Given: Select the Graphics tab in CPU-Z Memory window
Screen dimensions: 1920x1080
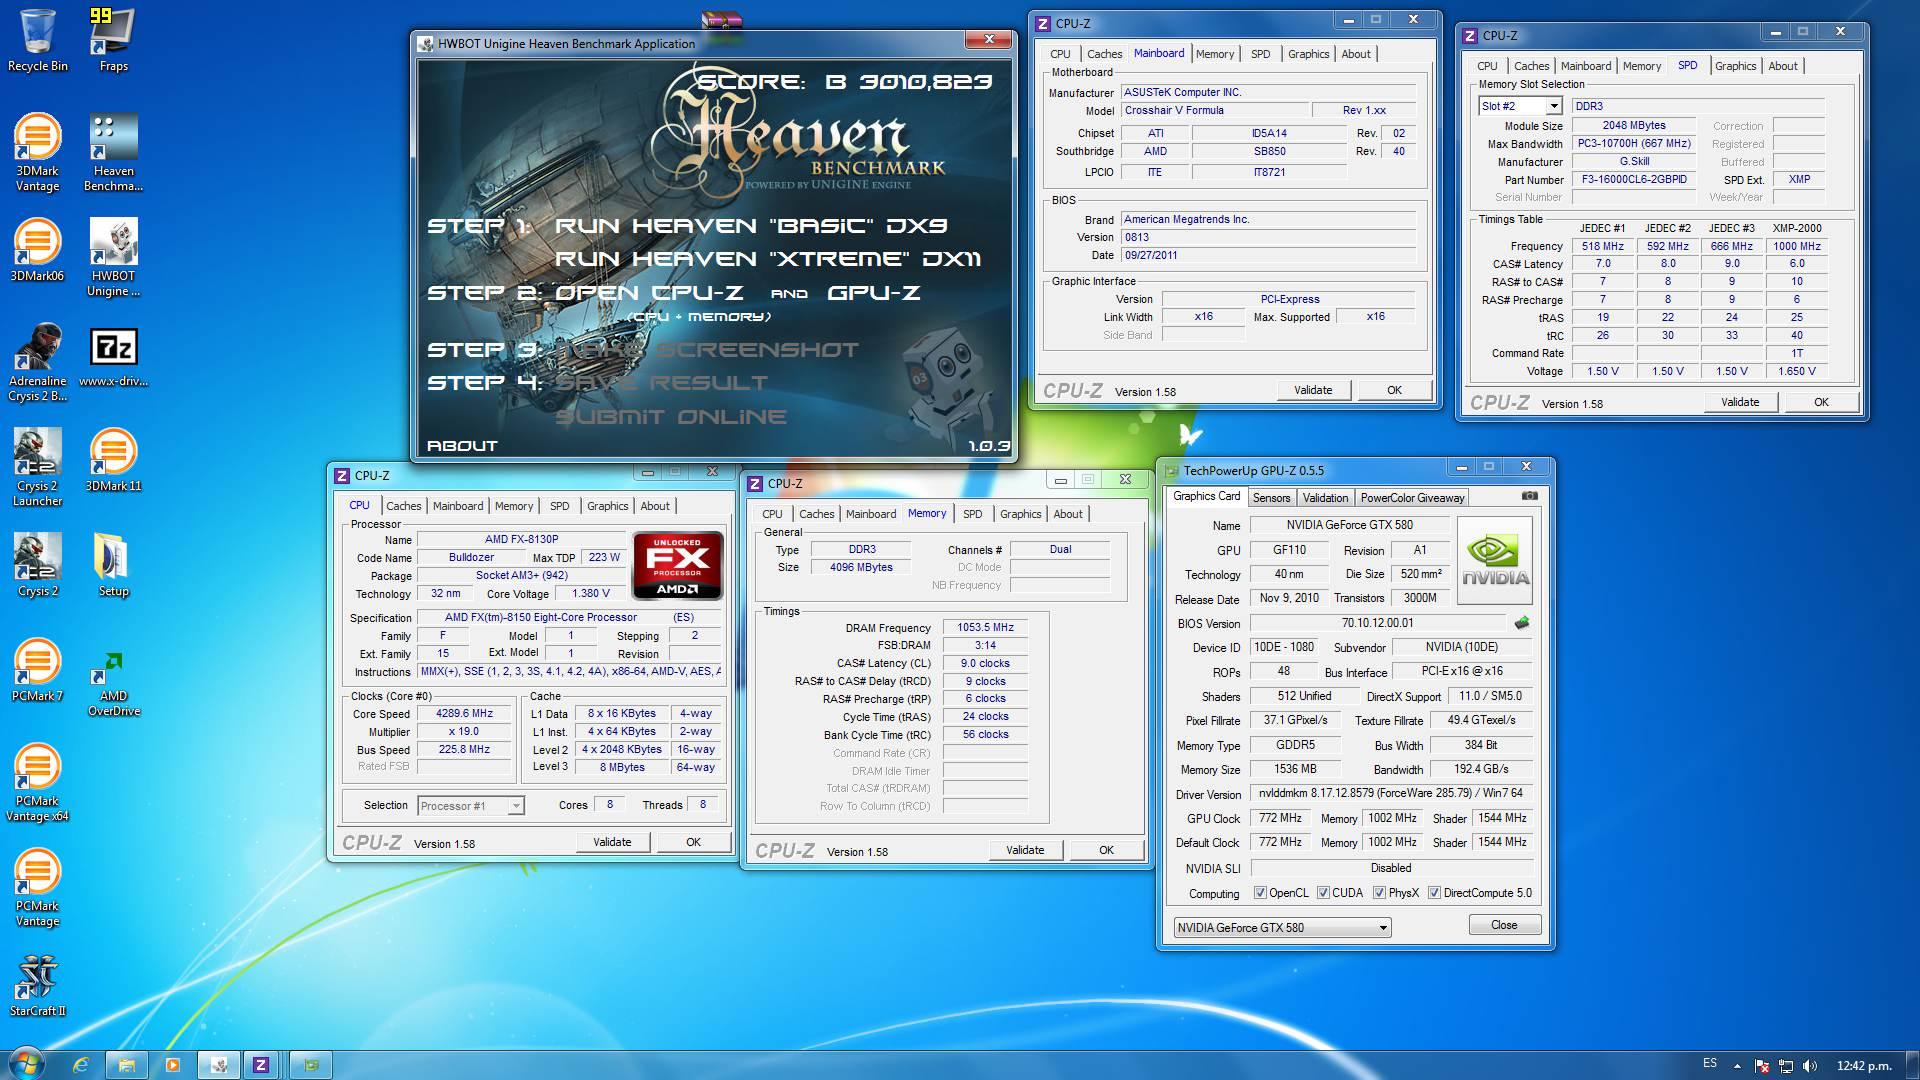Looking at the screenshot, I should pyautogui.click(x=1020, y=514).
